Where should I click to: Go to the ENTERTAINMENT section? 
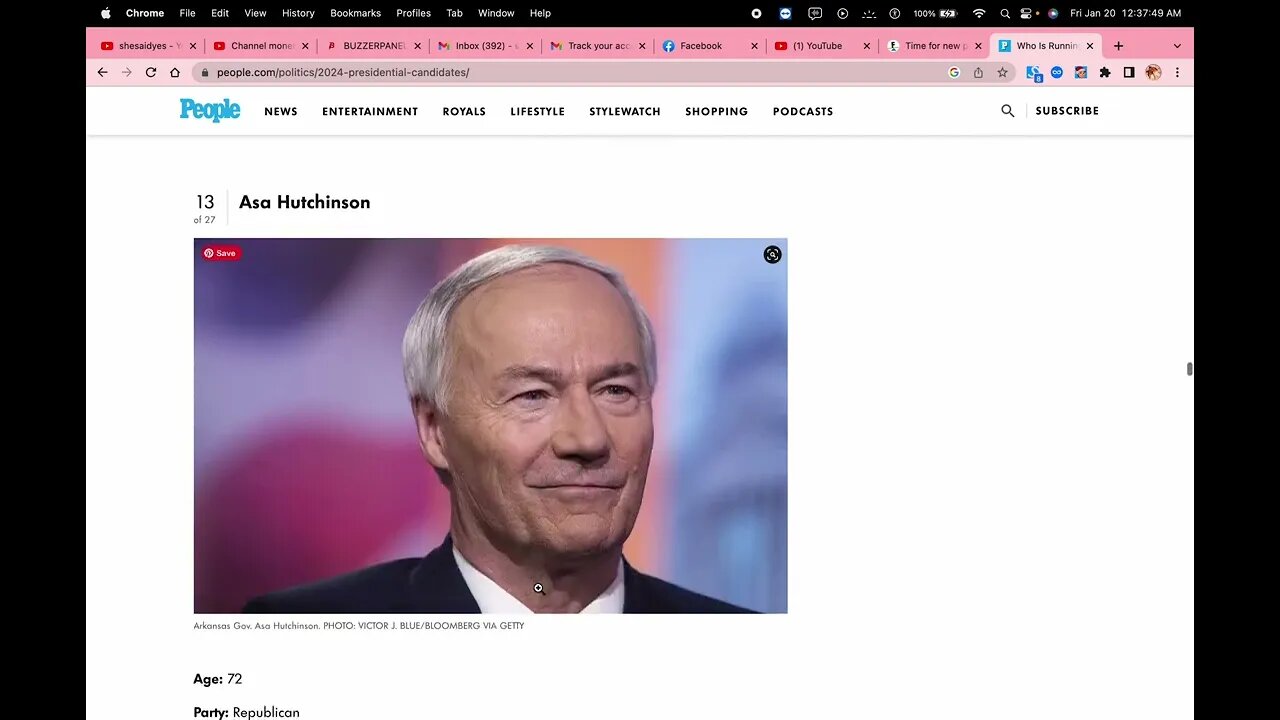tap(370, 111)
